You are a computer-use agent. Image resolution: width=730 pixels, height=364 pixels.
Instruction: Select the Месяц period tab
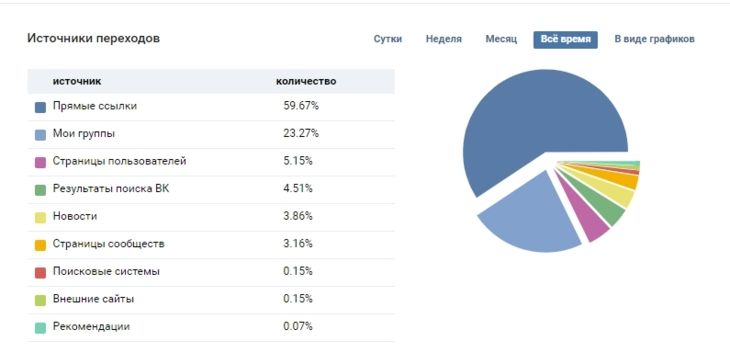point(501,39)
